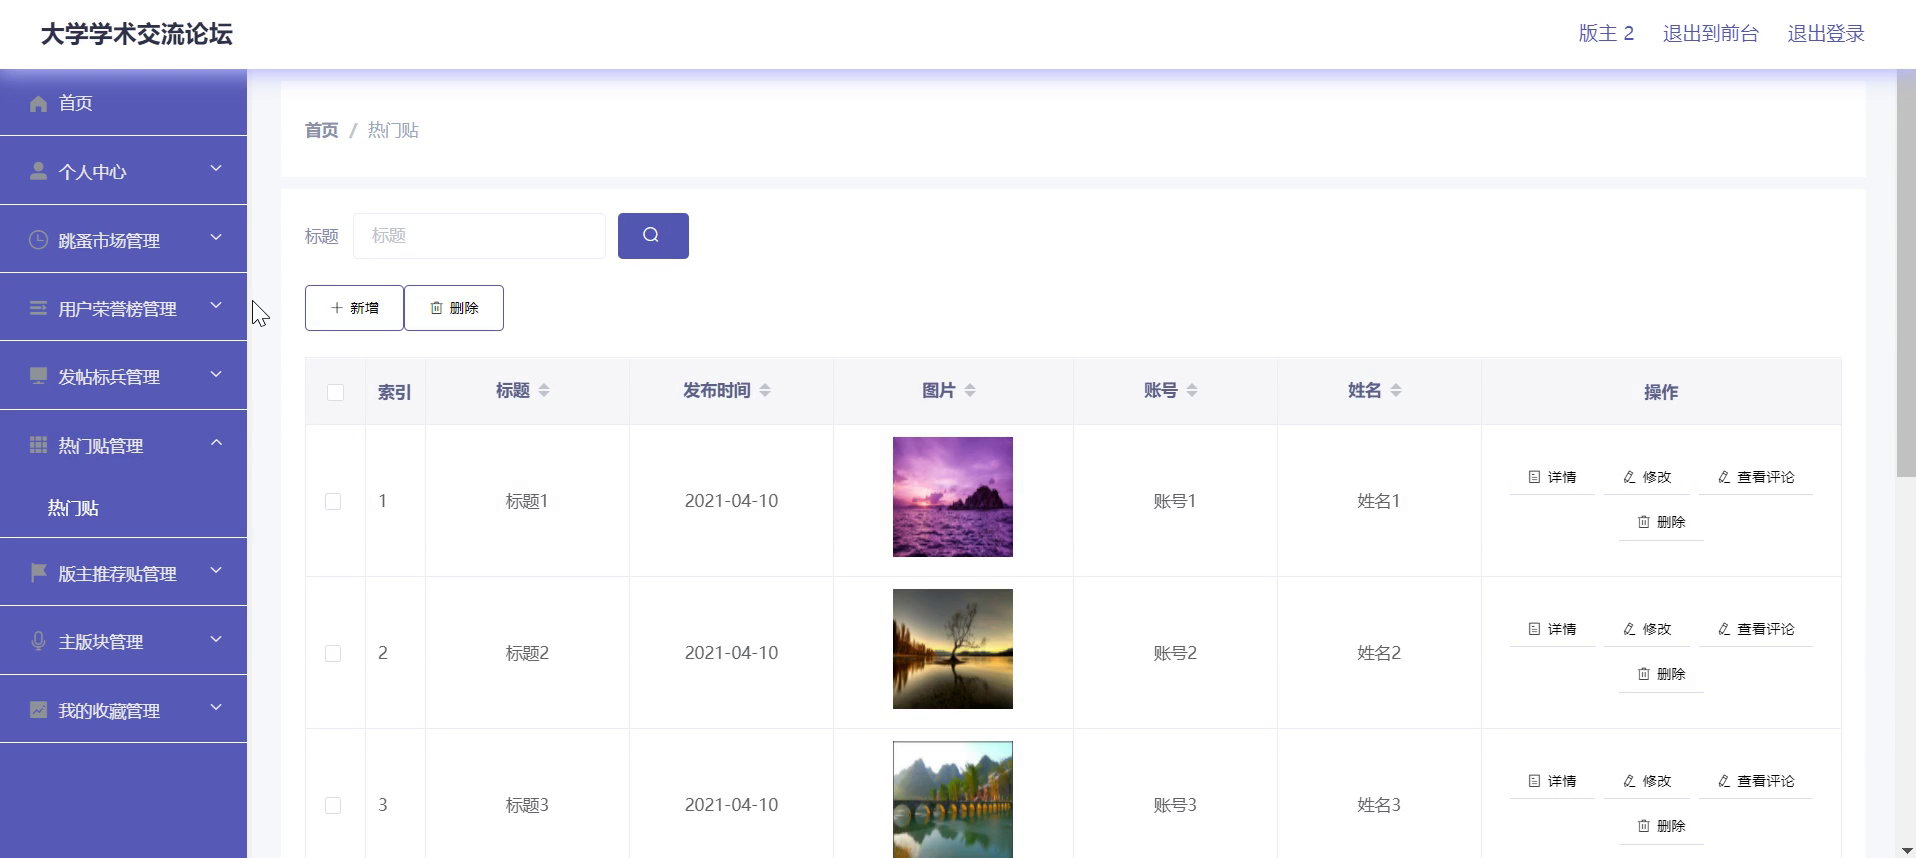Click the 首页 breadcrumb link

pos(322,130)
